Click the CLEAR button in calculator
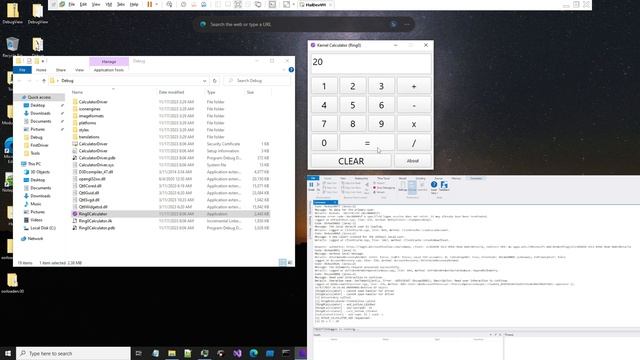The image size is (640, 360). click(351, 161)
